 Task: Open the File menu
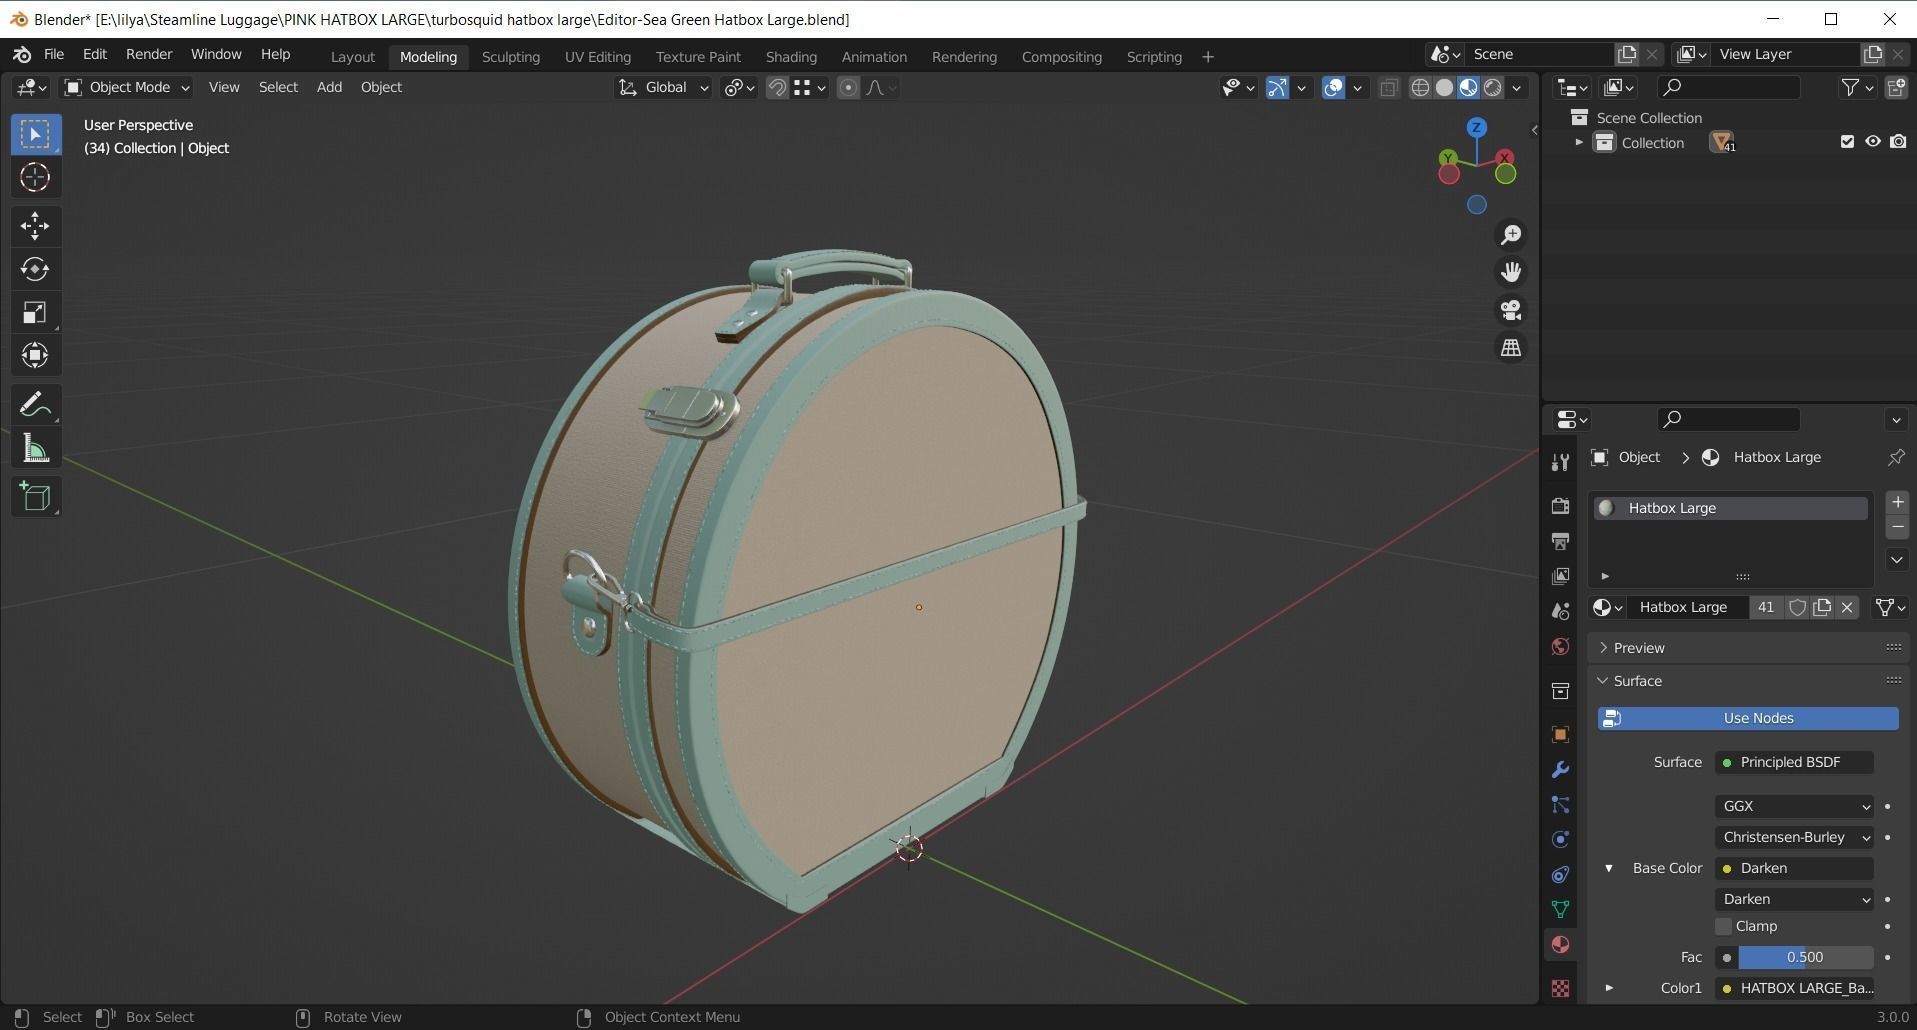click(x=54, y=55)
